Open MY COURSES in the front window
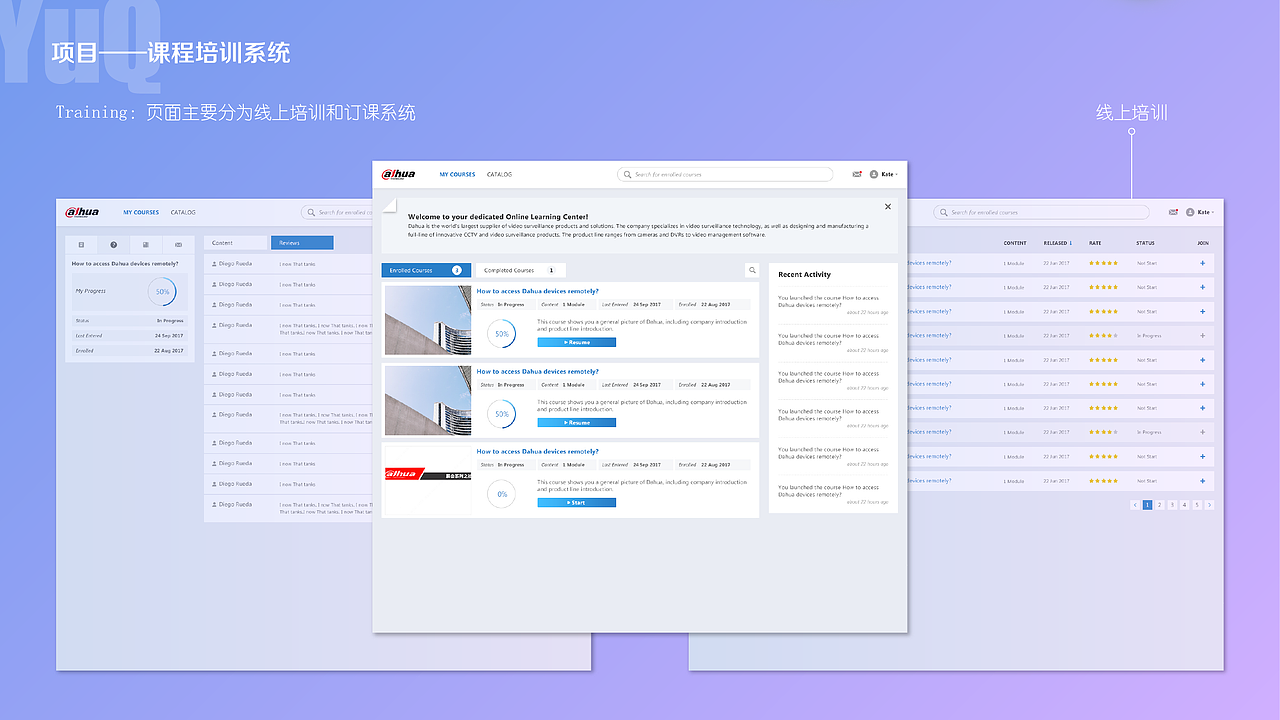This screenshot has width=1280, height=720. (457, 174)
